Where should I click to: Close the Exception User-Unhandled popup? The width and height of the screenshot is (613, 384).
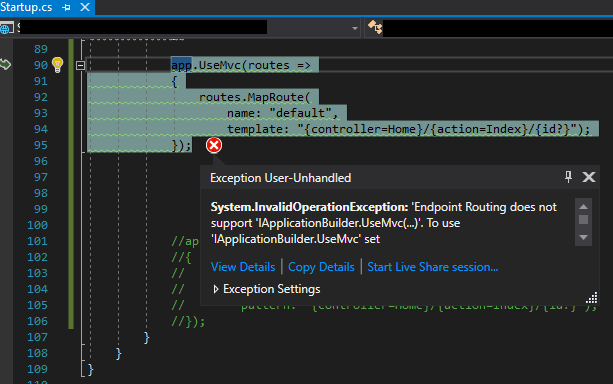589,177
